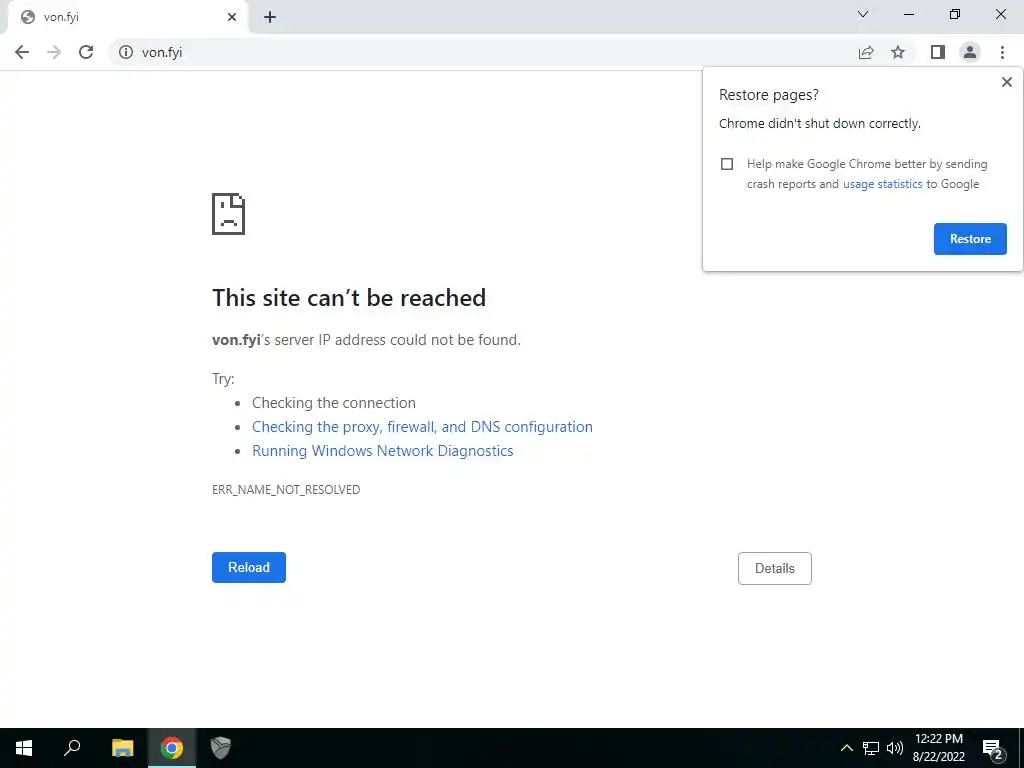The image size is (1024, 768).
Task: Open Chrome's three-dot menu
Action: [x=1002, y=52]
